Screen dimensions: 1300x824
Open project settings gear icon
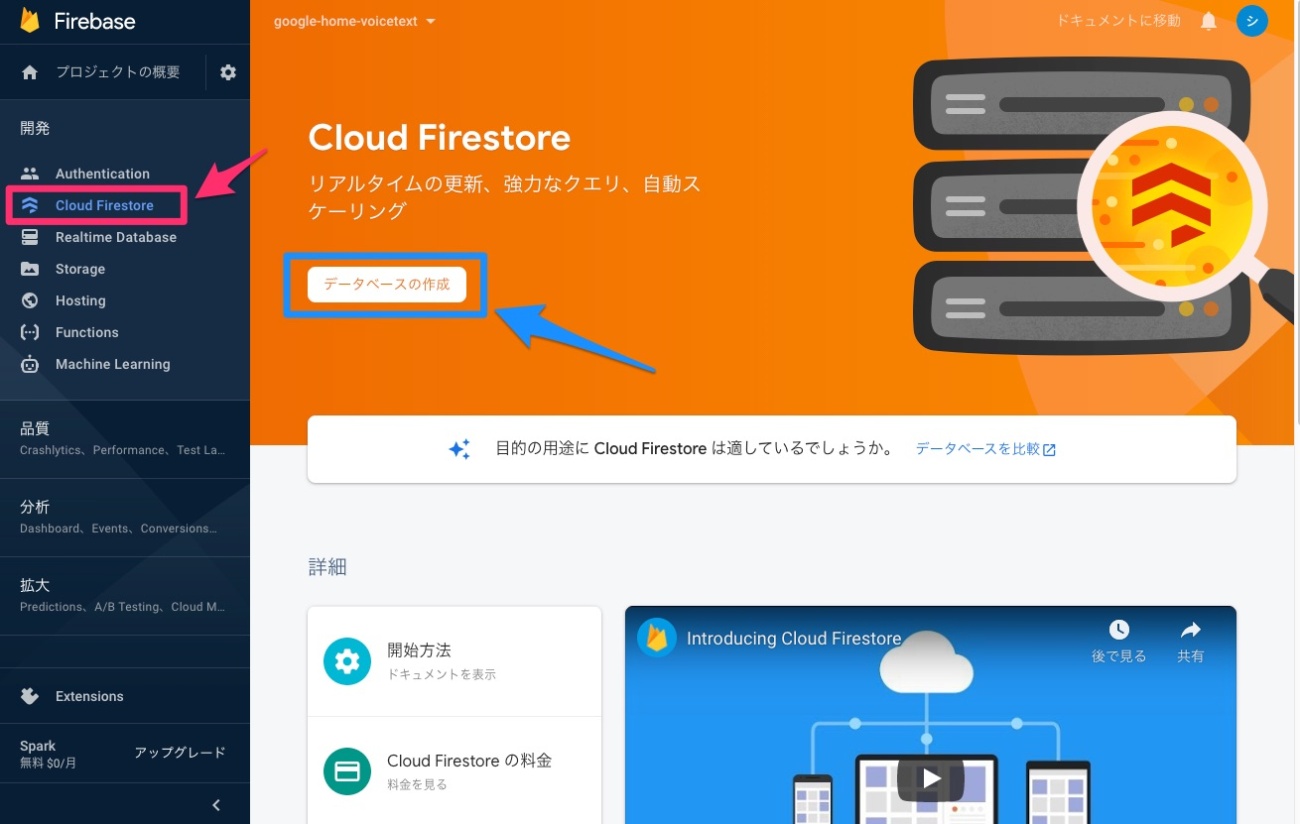[228, 72]
